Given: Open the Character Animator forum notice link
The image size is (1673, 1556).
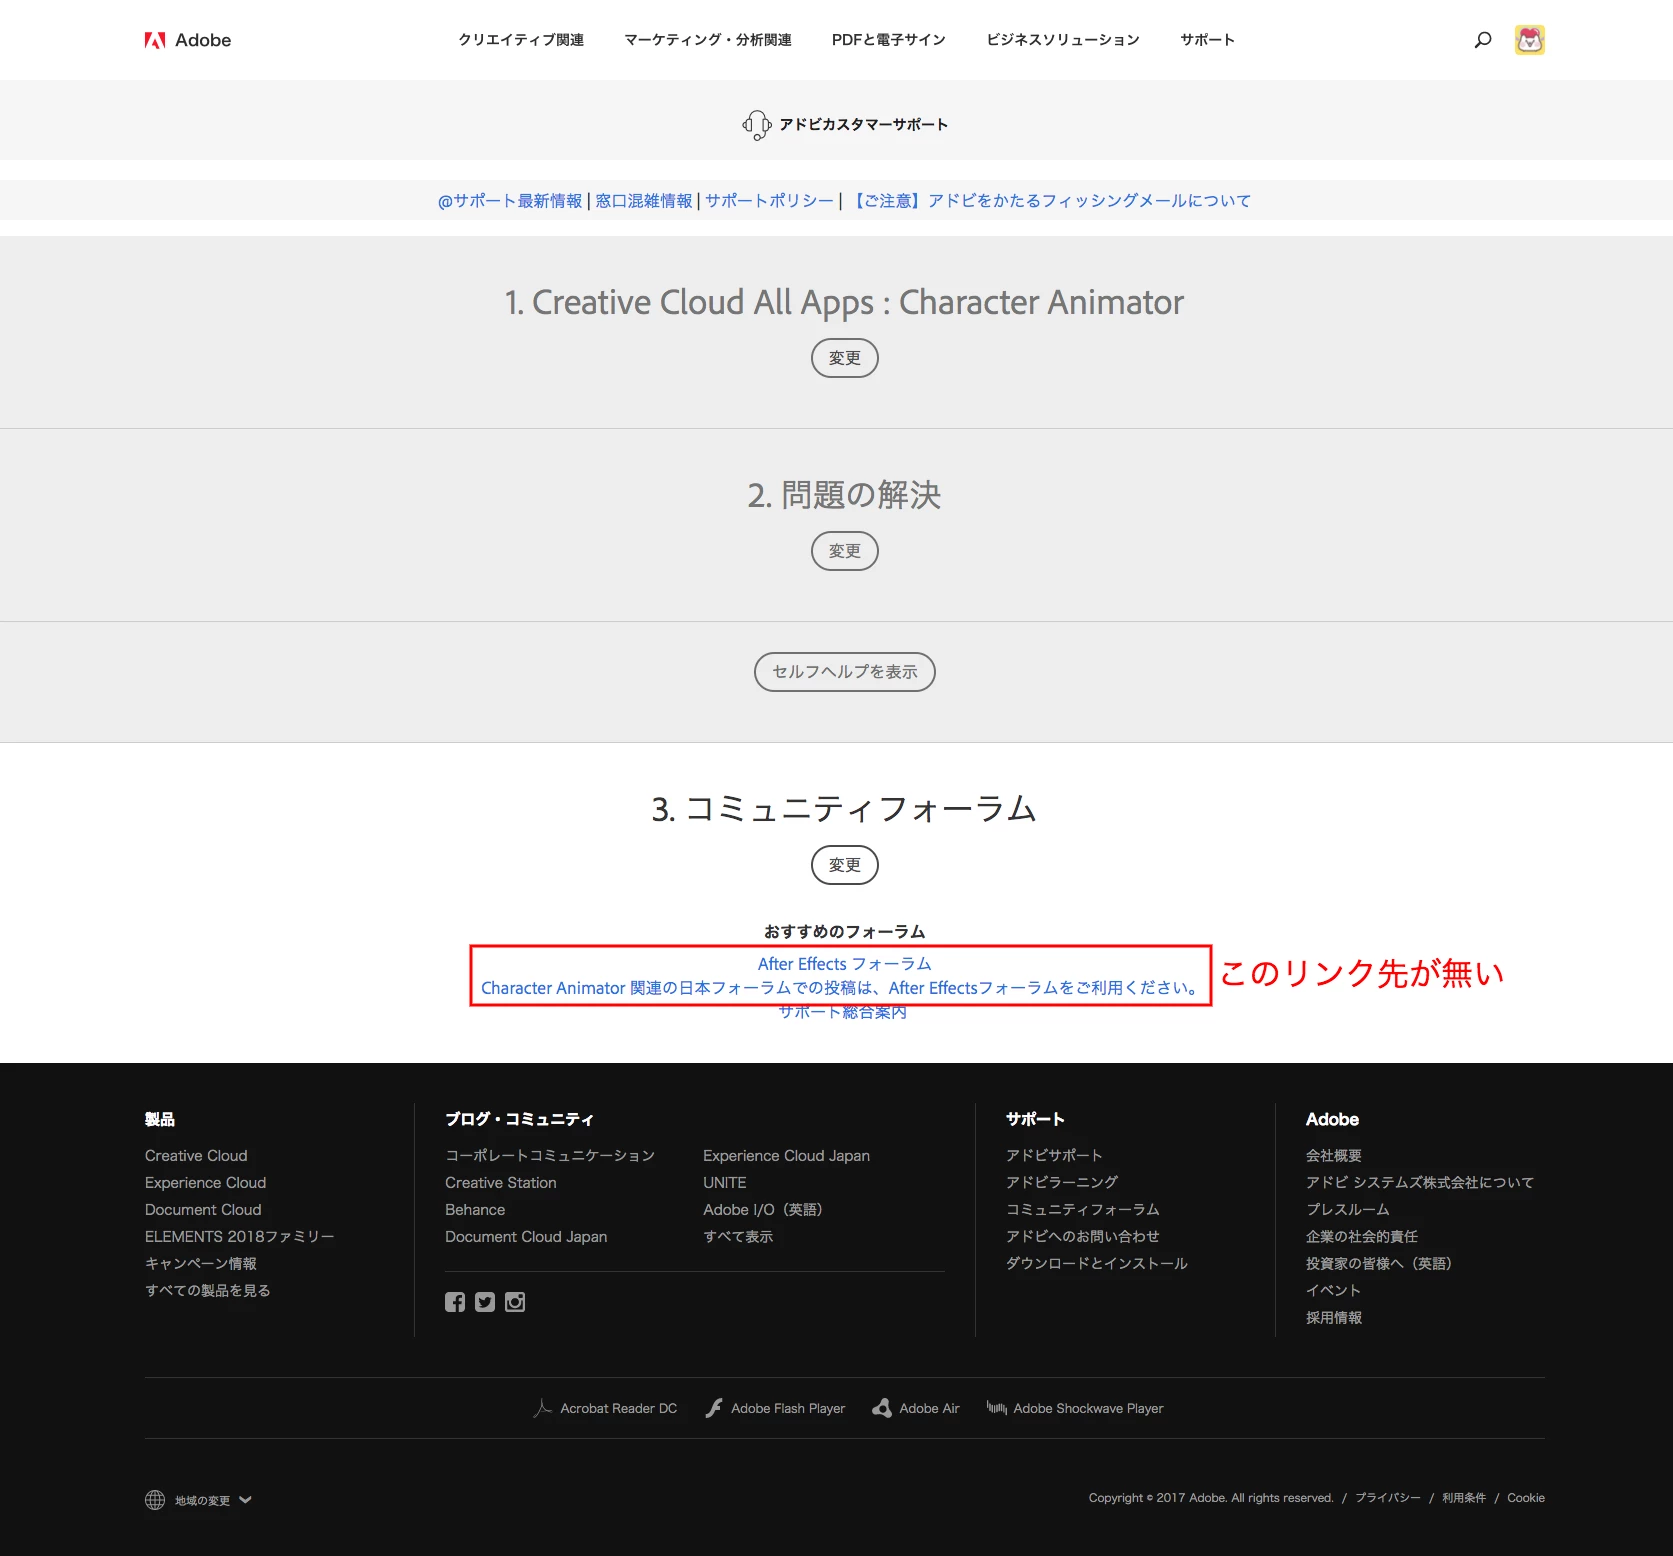Looking at the screenshot, I should [x=842, y=988].
